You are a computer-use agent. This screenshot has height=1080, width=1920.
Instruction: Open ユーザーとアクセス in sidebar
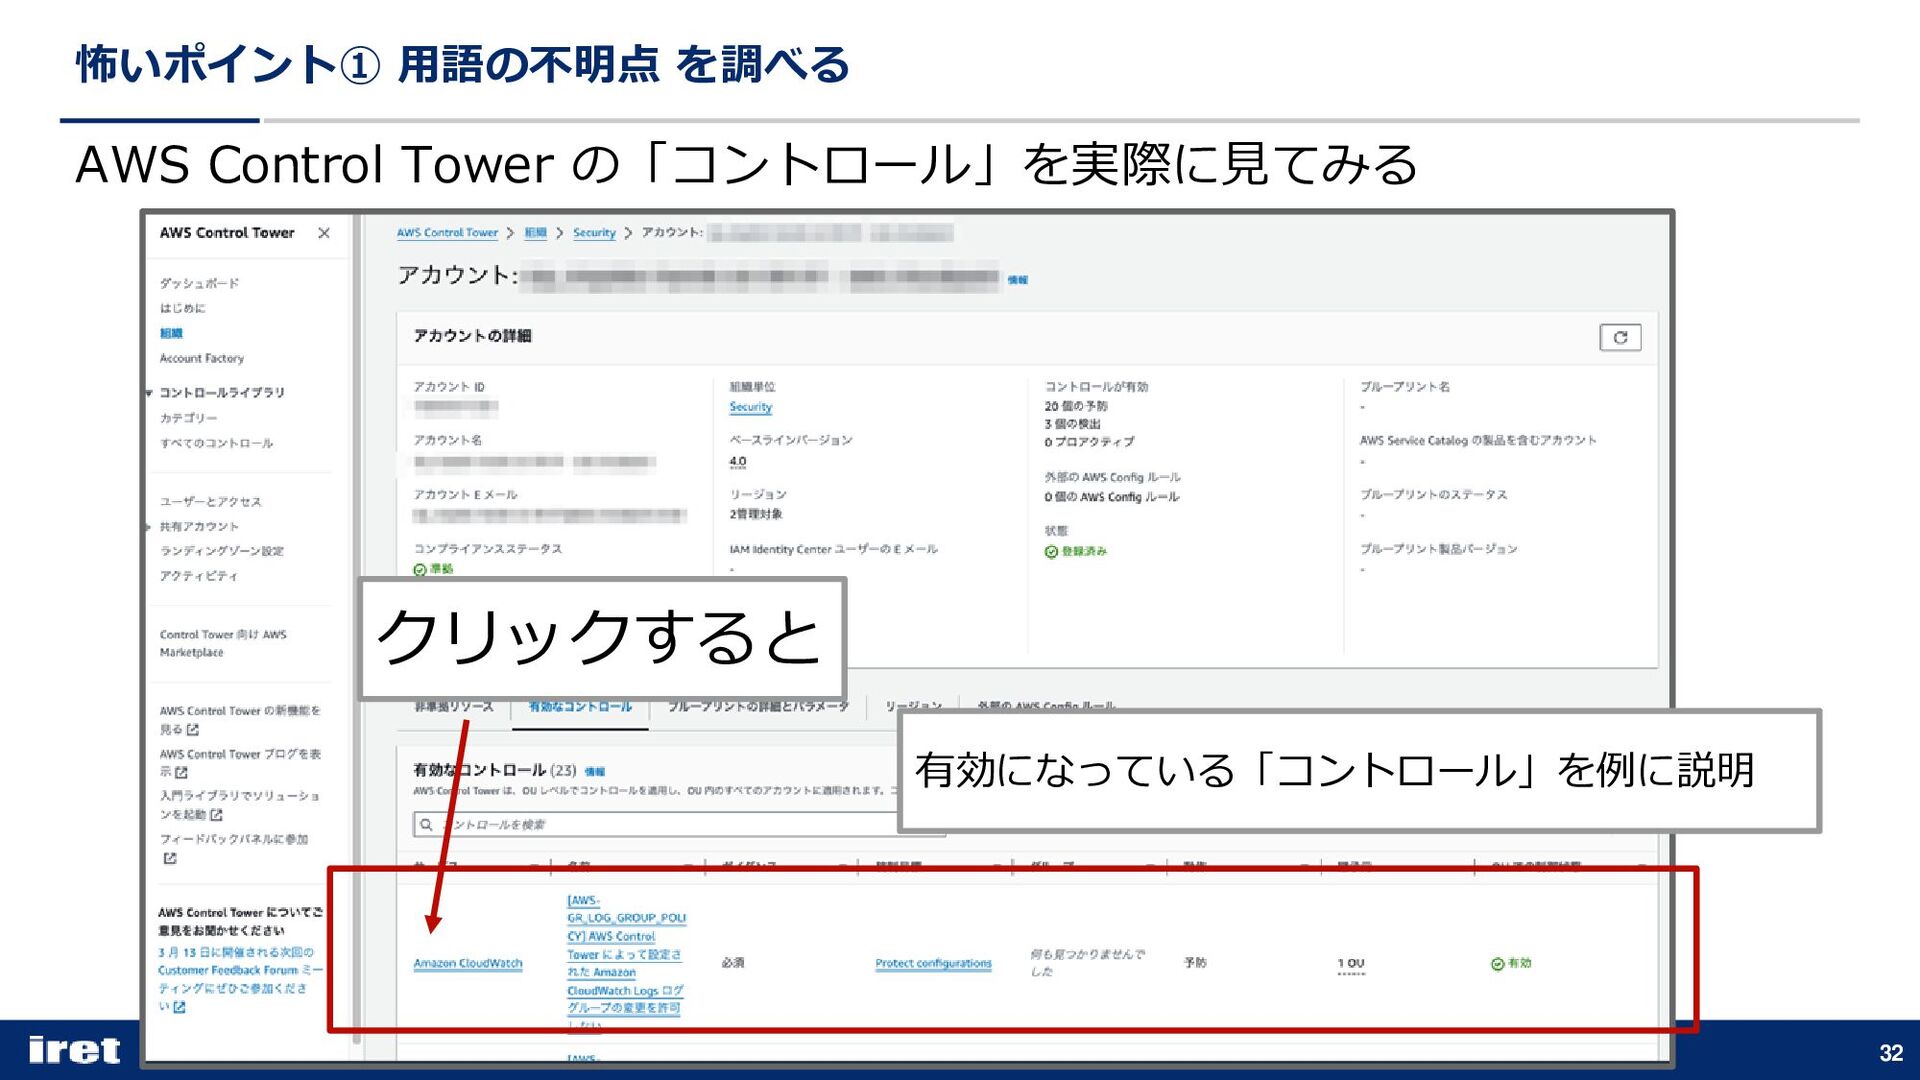point(210,502)
